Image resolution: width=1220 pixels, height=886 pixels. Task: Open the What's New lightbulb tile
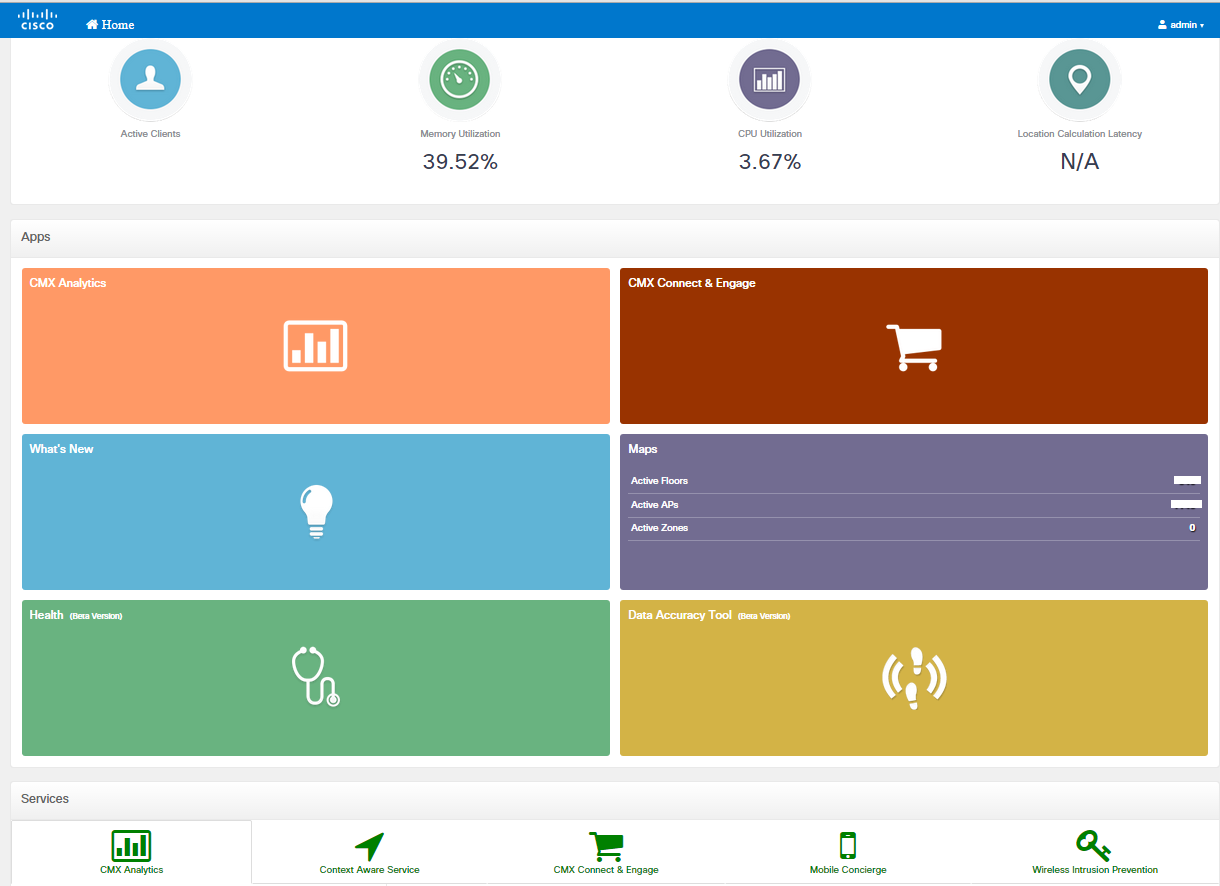coord(315,511)
